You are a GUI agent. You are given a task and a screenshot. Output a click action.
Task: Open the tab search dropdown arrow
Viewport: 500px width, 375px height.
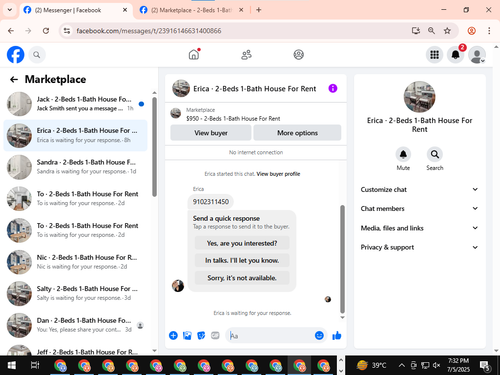(10, 10)
